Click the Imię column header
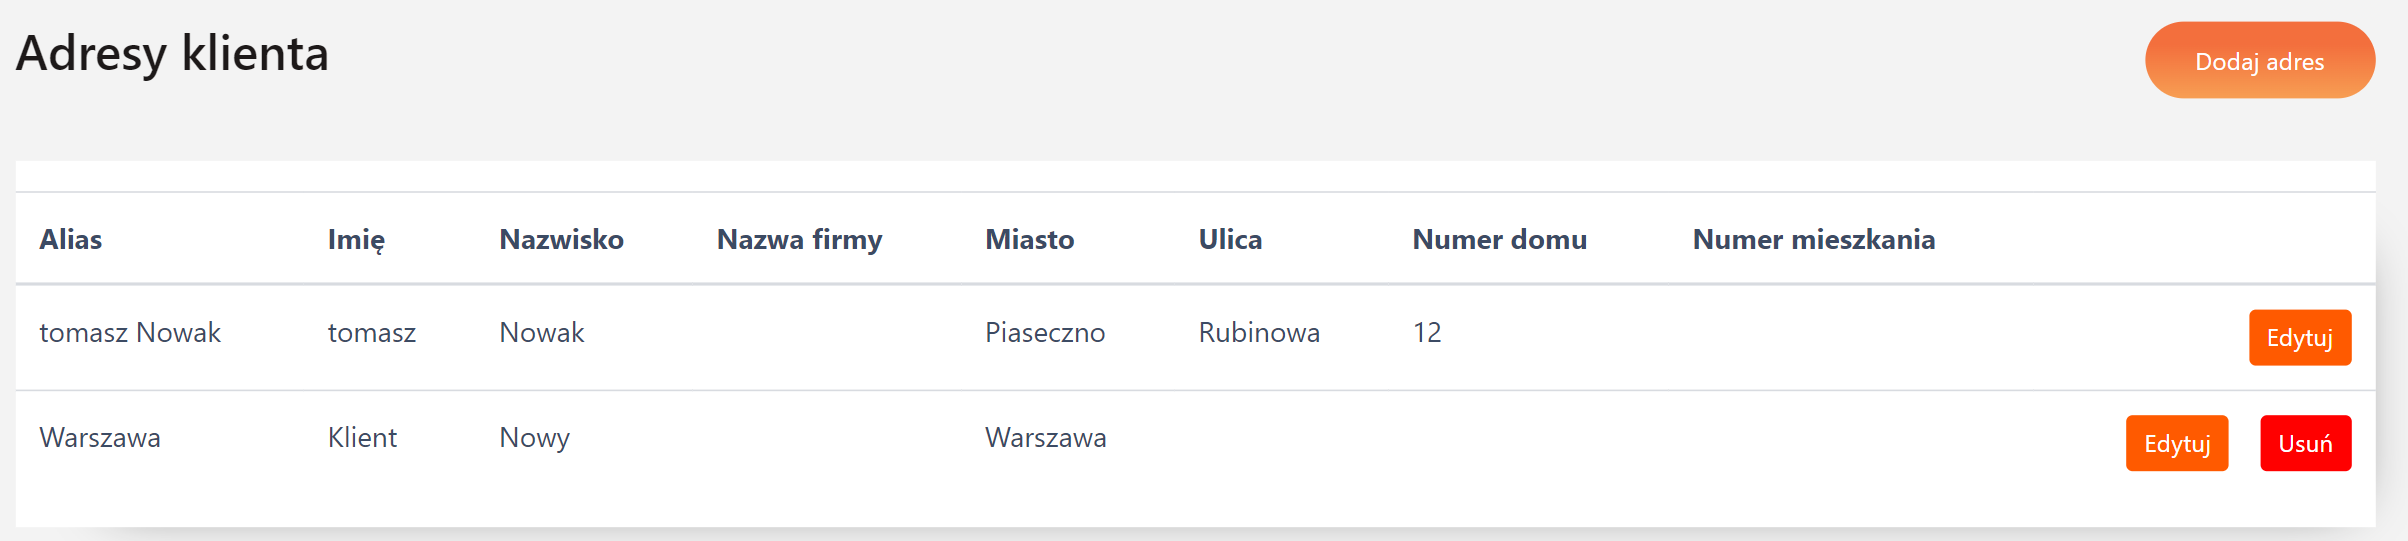2408x541 pixels. pyautogui.click(x=356, y=240)
